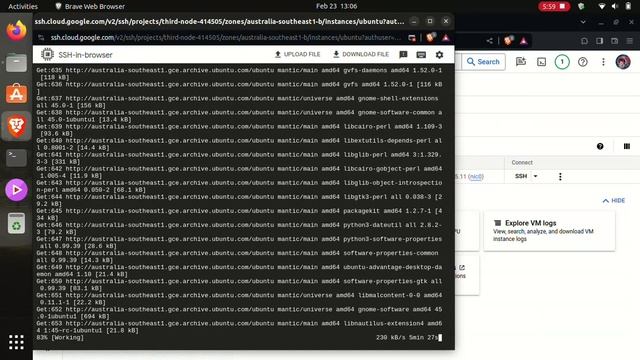
Task: Click the Download File button in the SSH window
Action: 361,54
